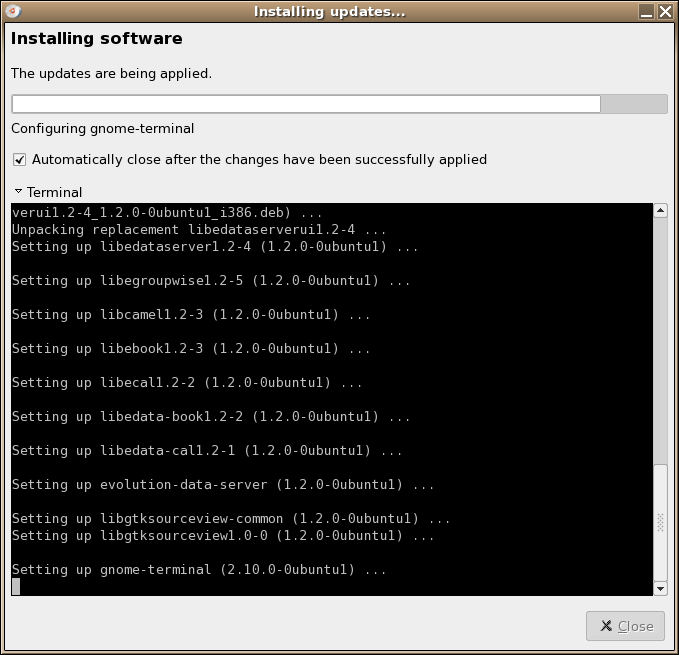Click the unfilled grey end of progress bar

(634, 104)
